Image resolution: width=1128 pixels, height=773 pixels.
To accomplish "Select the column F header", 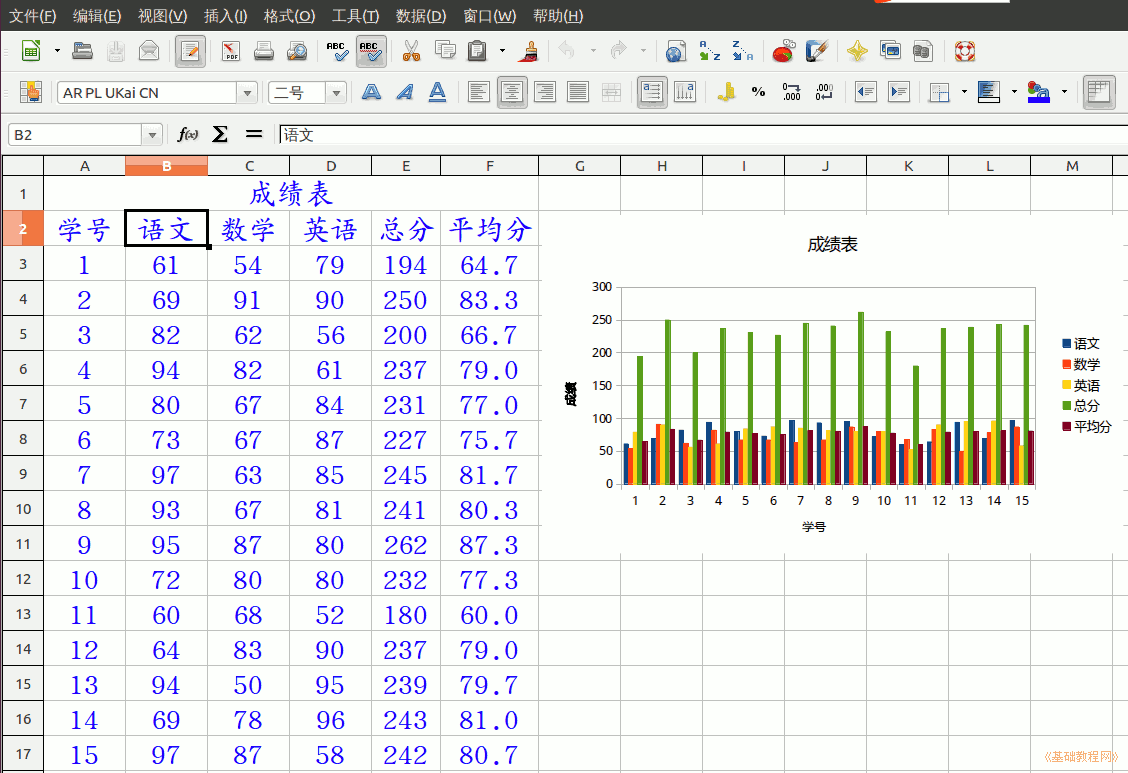I will (x=489, y=166).
